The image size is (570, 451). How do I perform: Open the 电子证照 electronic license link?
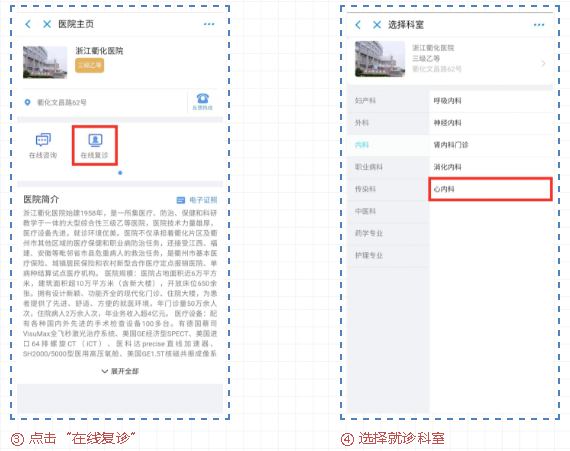tap(197, 200)
